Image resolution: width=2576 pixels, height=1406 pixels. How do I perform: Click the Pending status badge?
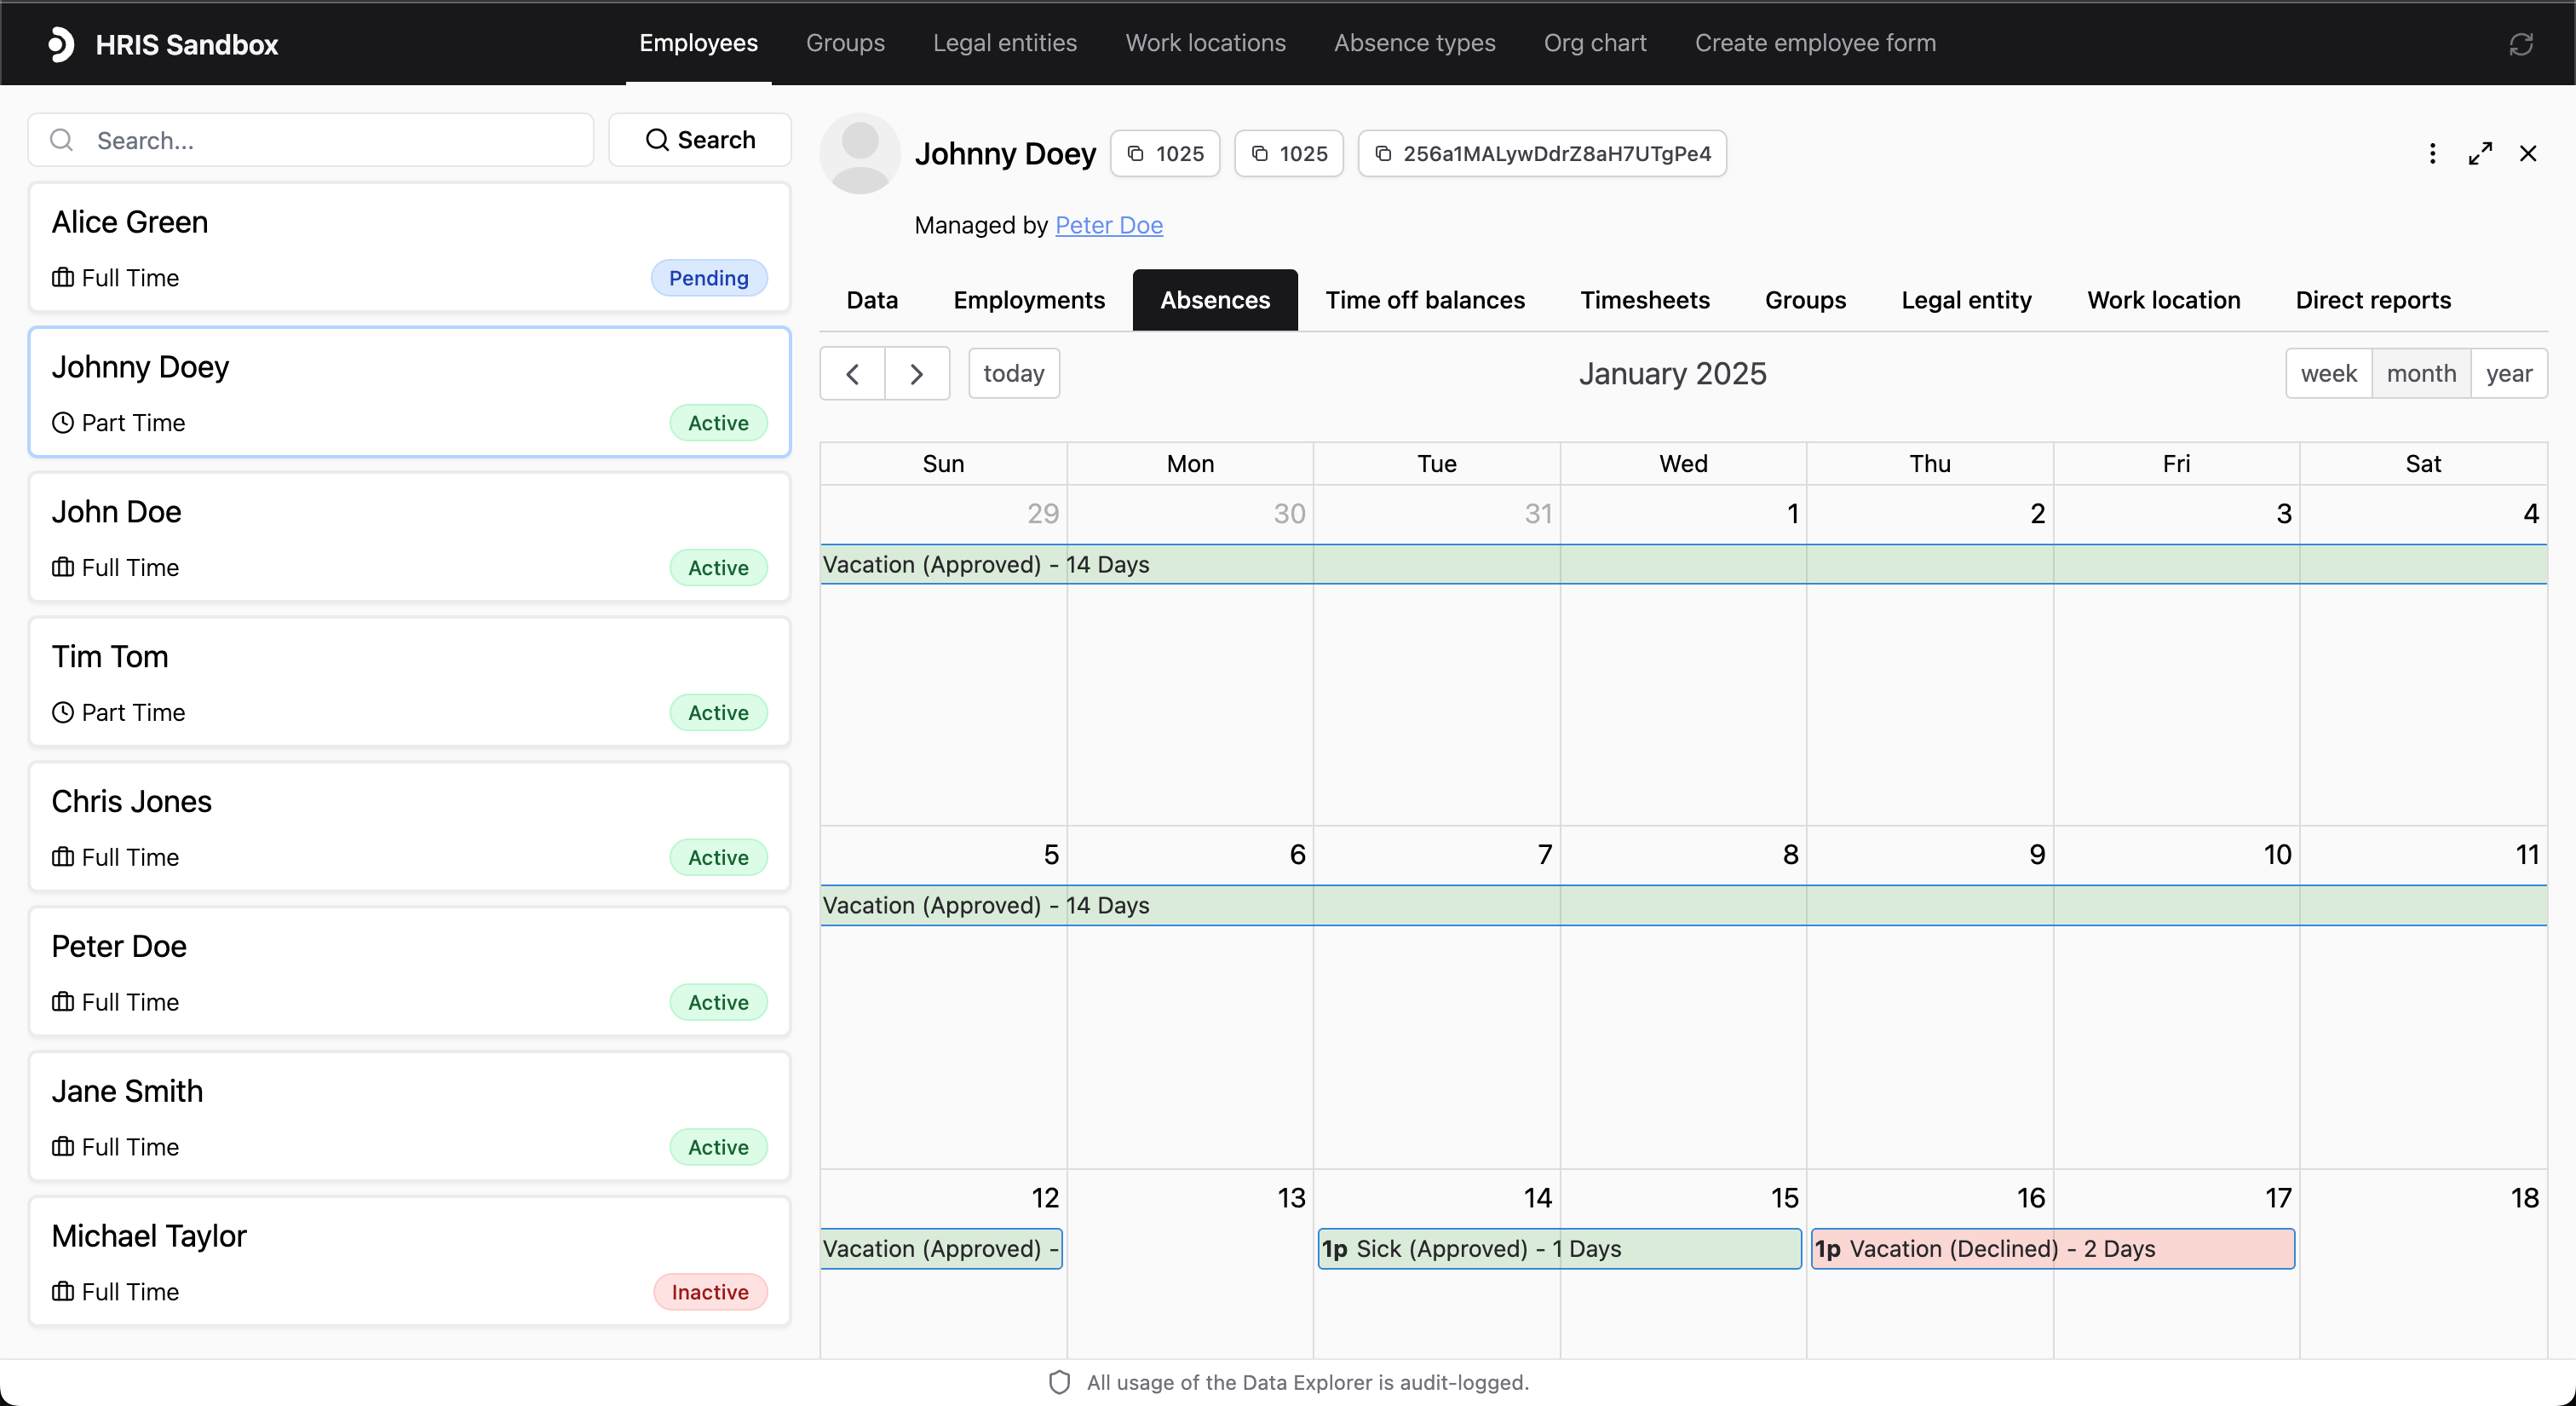(709, 278)
